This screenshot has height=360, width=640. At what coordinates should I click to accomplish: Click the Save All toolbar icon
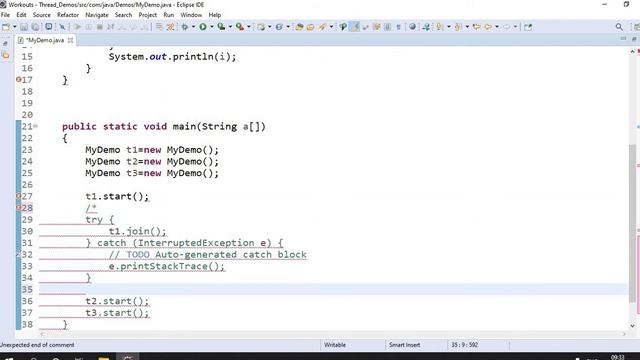[36, 27]
